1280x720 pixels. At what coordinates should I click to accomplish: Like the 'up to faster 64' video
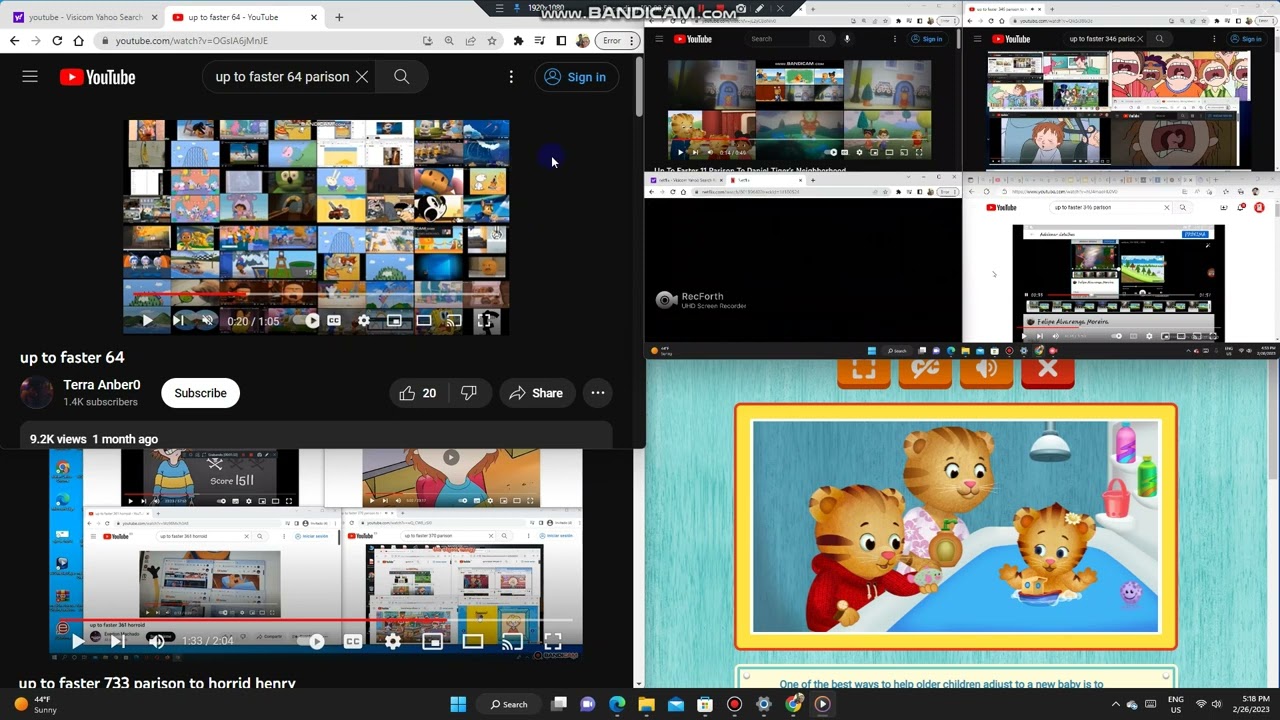tap(418, 393)
